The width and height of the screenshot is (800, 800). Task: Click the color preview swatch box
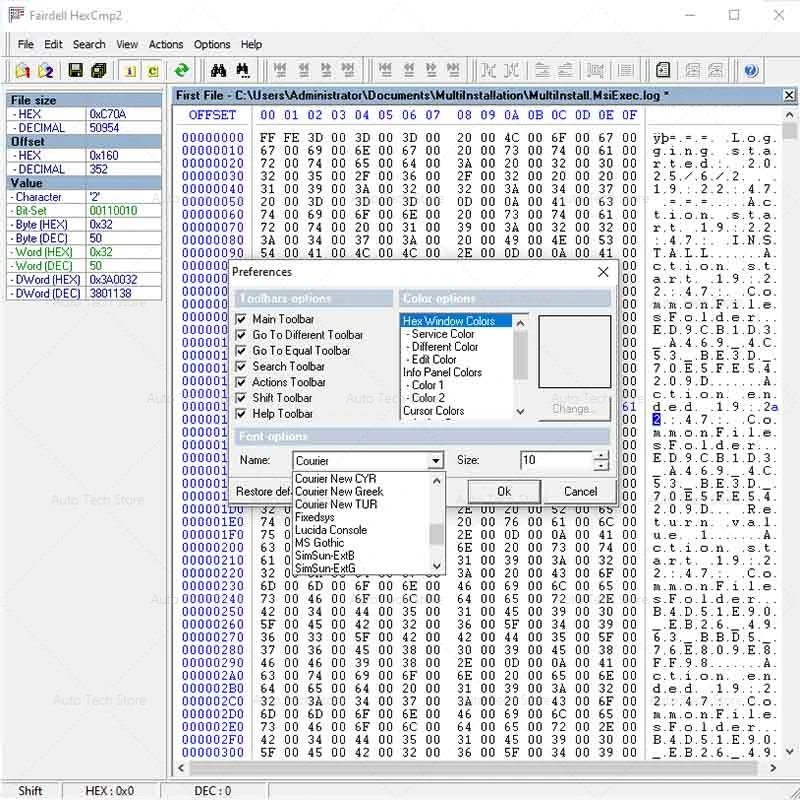(x=574, y=352)
